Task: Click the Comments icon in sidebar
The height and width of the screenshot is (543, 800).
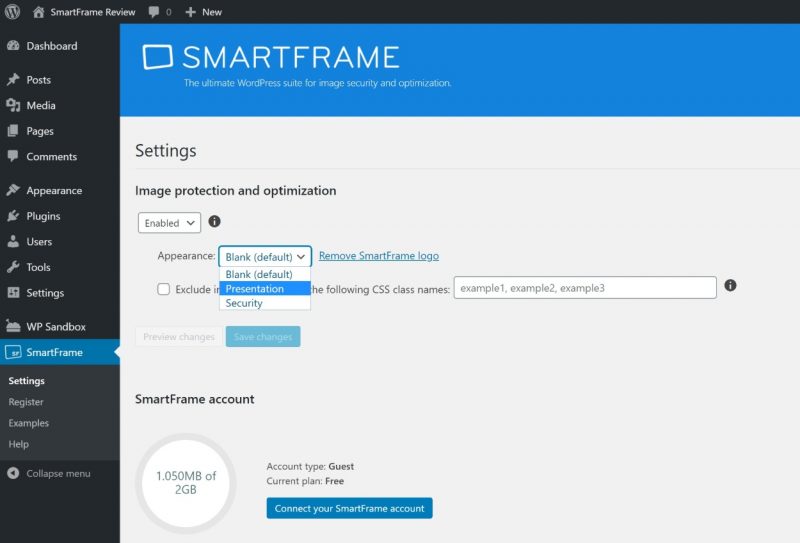Action: click(x=13, y=156)
